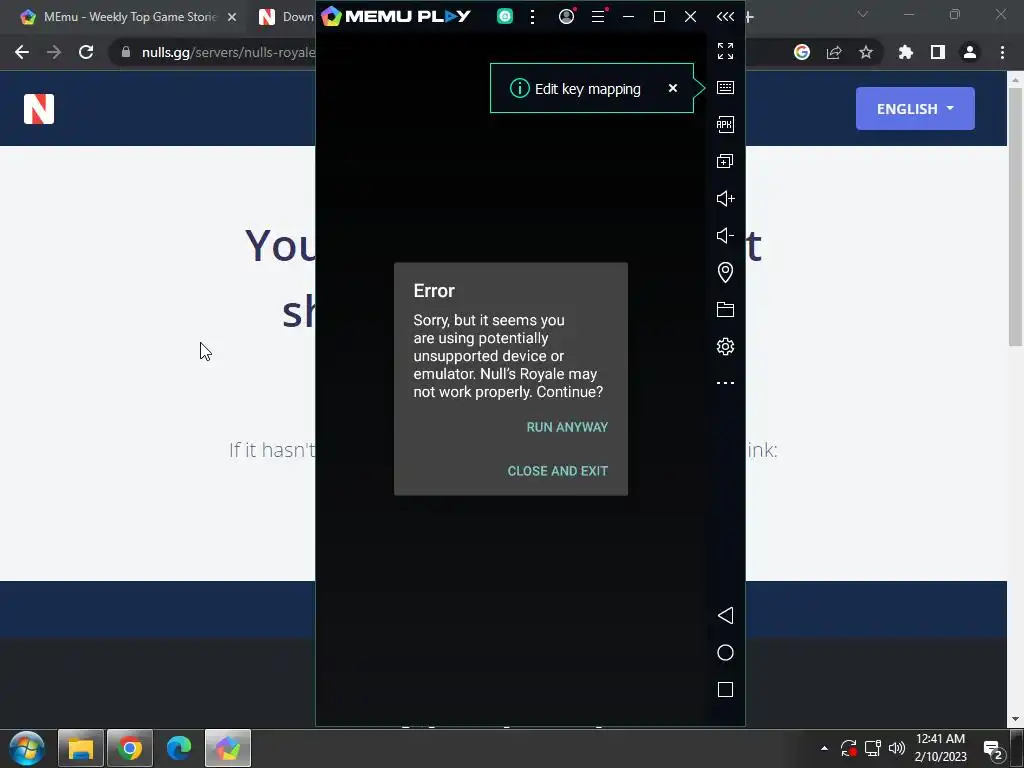The image size is (1024, 768).
Task: Open Microsoft Edge from taskbar
Action: 179,748
